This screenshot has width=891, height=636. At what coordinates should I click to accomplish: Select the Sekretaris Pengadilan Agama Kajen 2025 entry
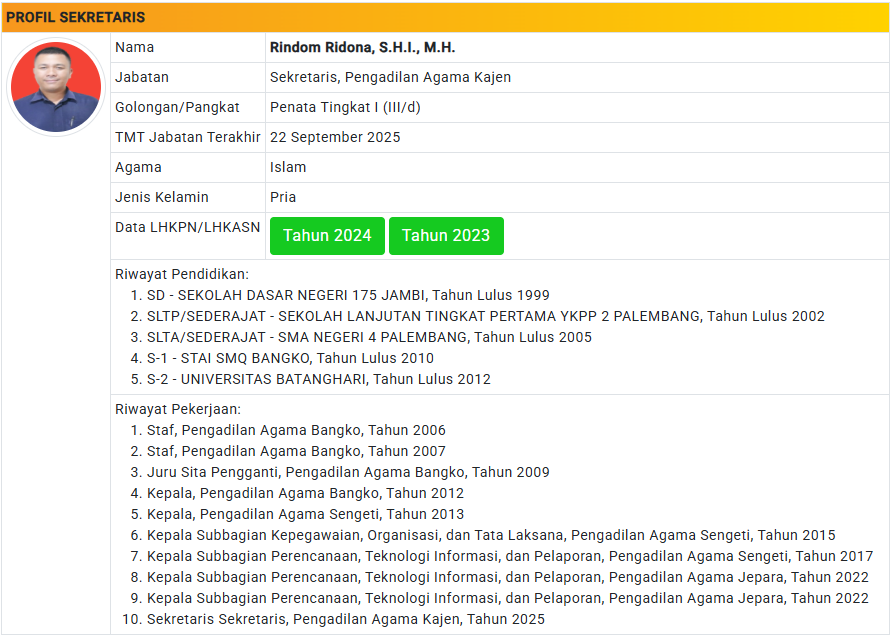pyautogui.click(x=346, y=619)
